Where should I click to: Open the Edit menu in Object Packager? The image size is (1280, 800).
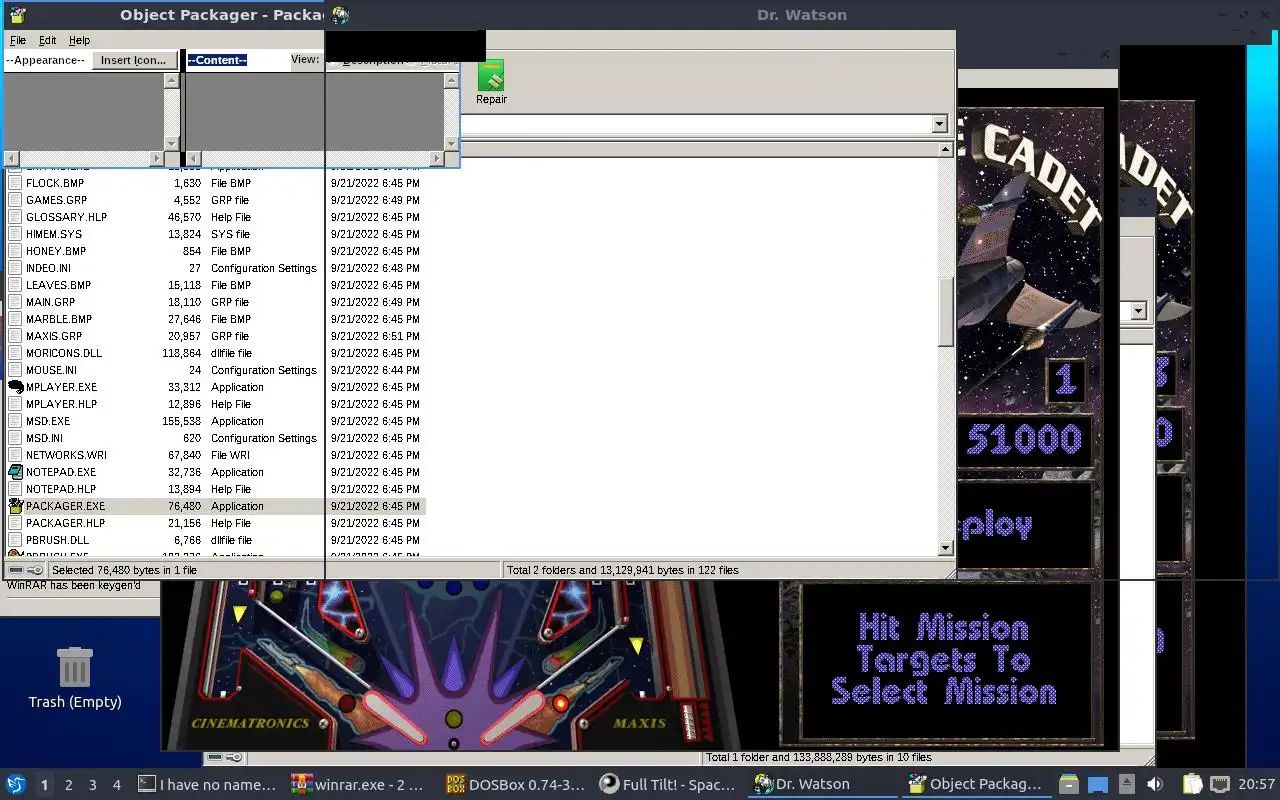click(47, 40)
